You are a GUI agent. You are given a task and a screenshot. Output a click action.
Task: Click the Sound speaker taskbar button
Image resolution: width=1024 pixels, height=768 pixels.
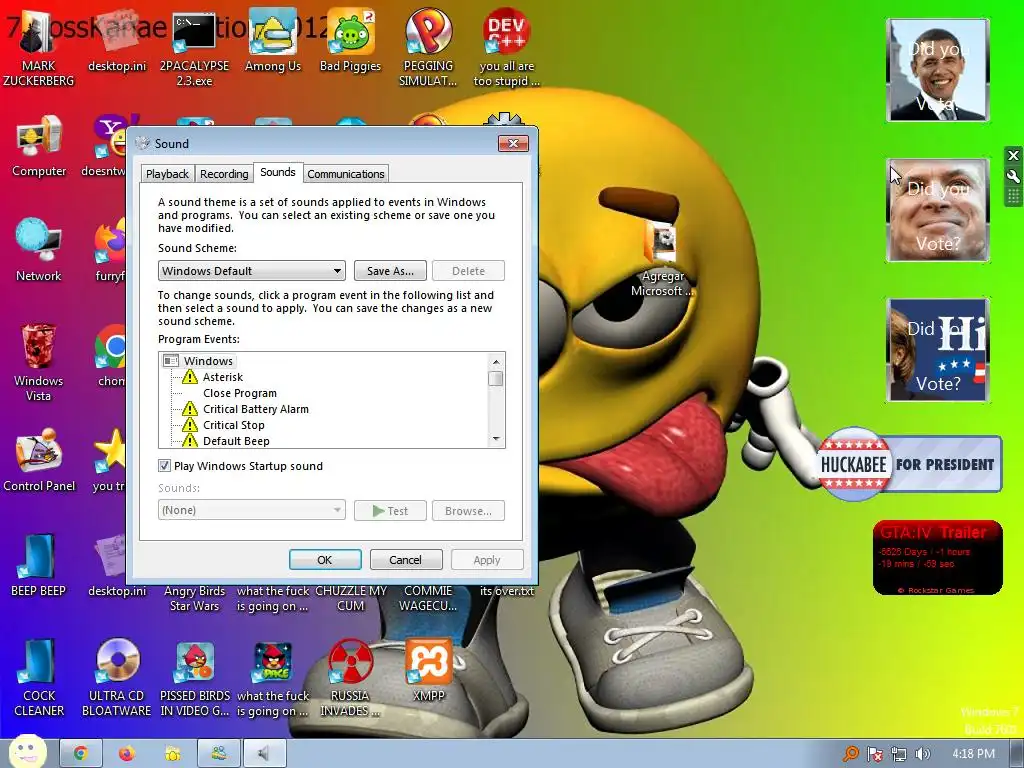point(264,754)
